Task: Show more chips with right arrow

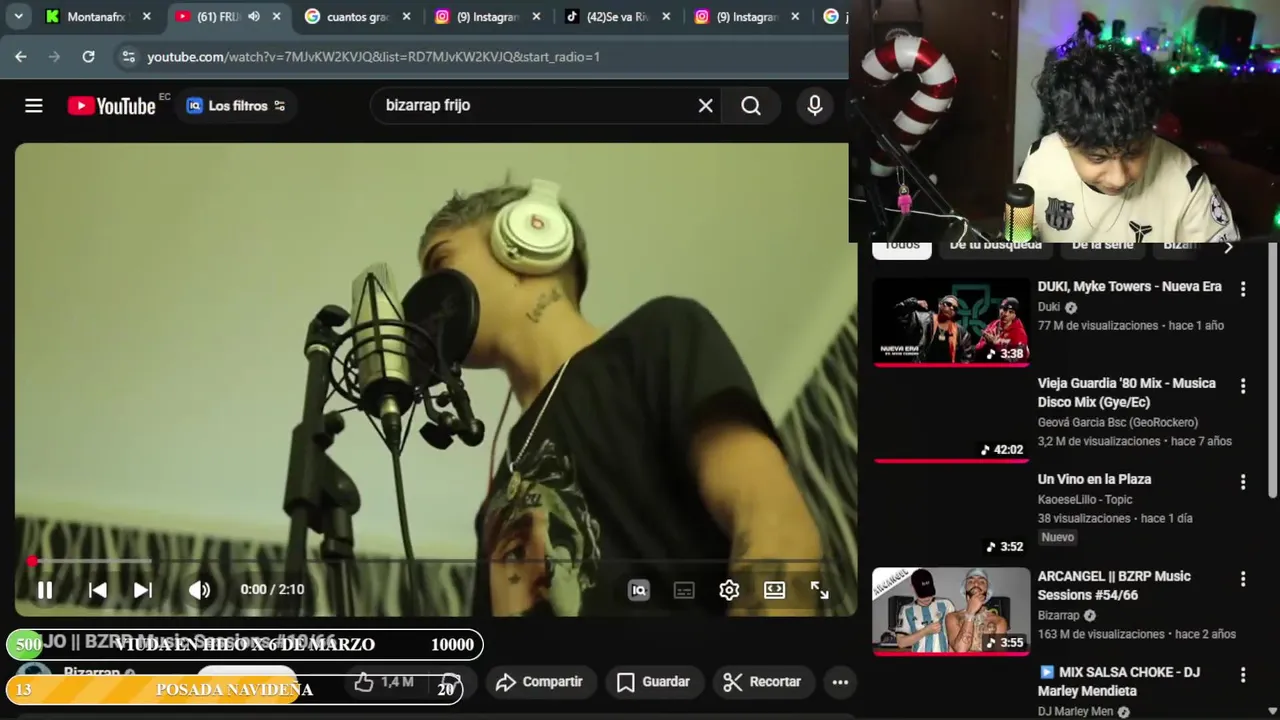Action: pos(1229,247)
